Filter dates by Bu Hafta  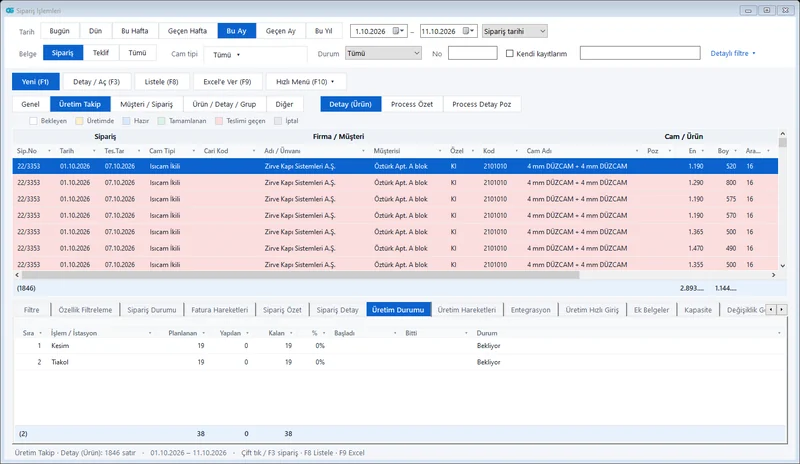[135, 31]
